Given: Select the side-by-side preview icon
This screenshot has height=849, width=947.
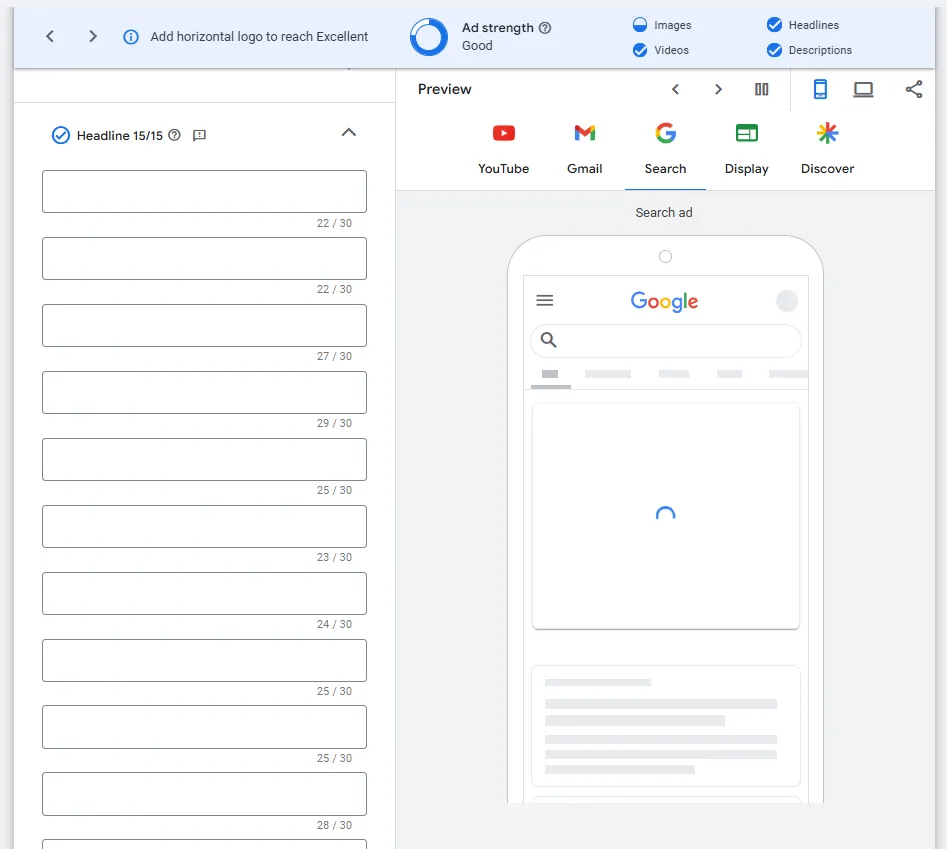Looking at the screenshot, I should pos(761,89).
